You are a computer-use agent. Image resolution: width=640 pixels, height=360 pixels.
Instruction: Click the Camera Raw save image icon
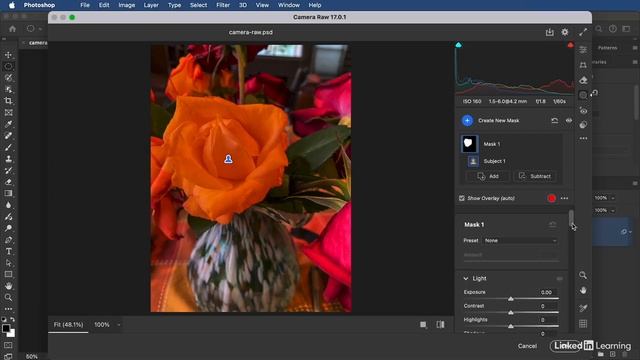549,32
